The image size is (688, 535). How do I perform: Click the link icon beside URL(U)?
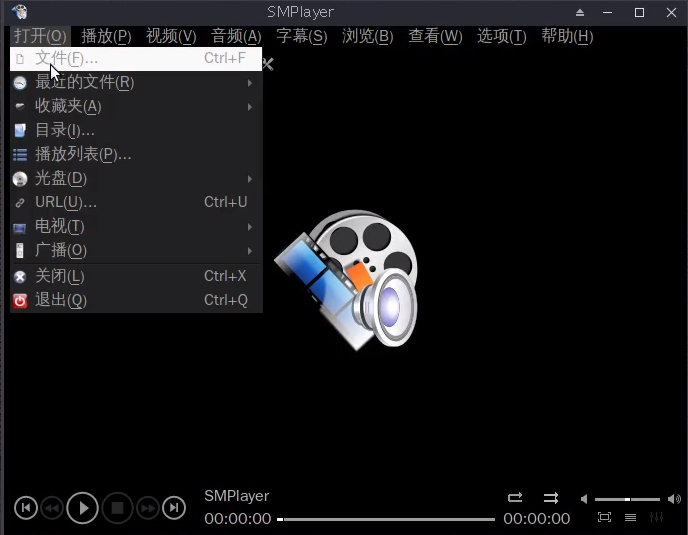tap(20, 203)
